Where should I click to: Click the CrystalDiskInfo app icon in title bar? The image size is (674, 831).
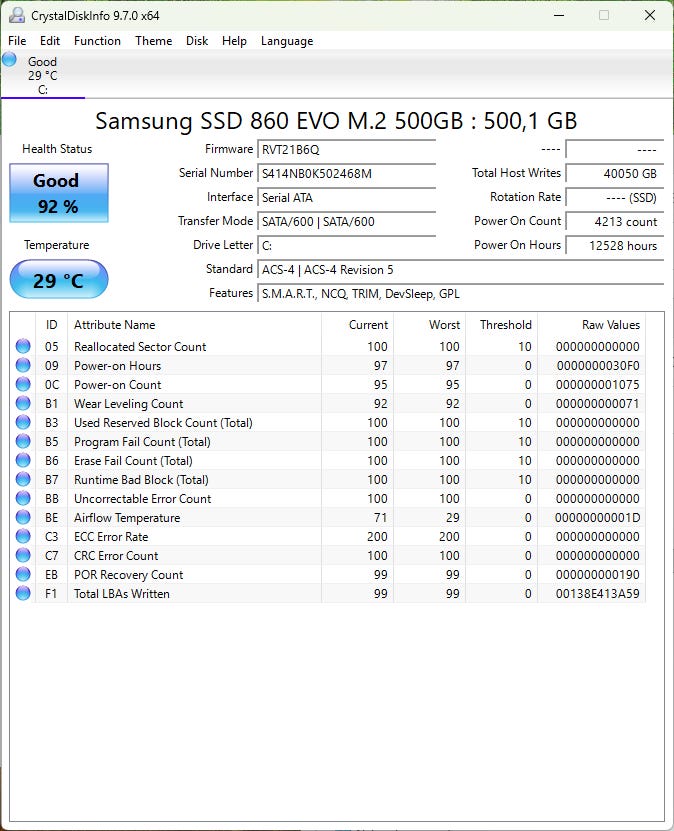tap(16, 15)
